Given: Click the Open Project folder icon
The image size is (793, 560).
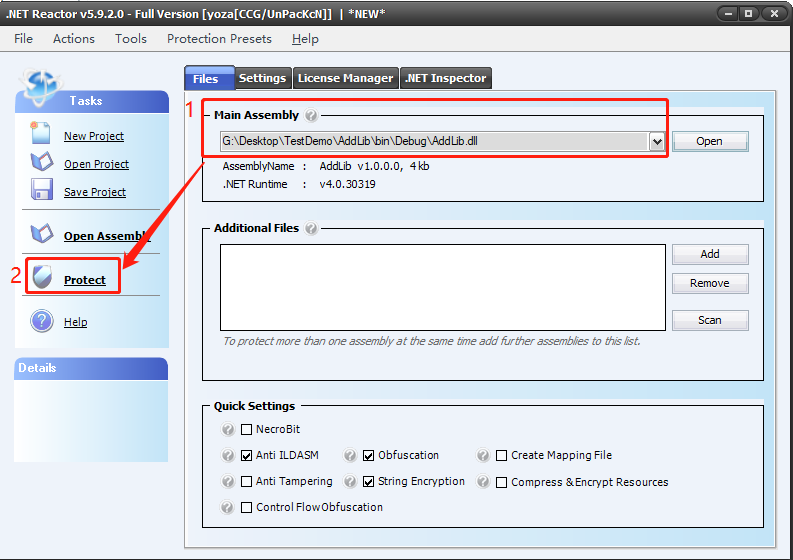Looking at the screenshot, I should pos(41,162).
